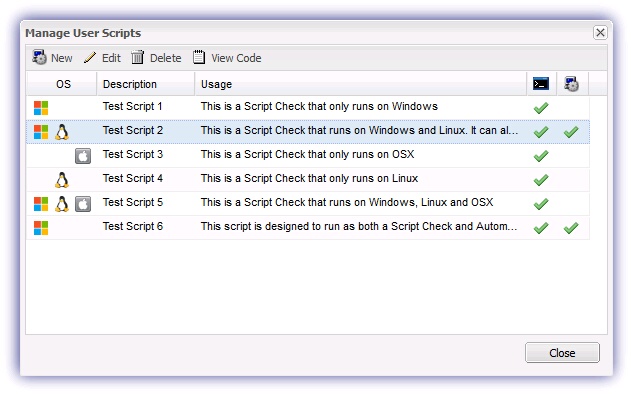Click the Edit pencil icon
This screenshot has width=631, height=394.
(x=90, y=58)
